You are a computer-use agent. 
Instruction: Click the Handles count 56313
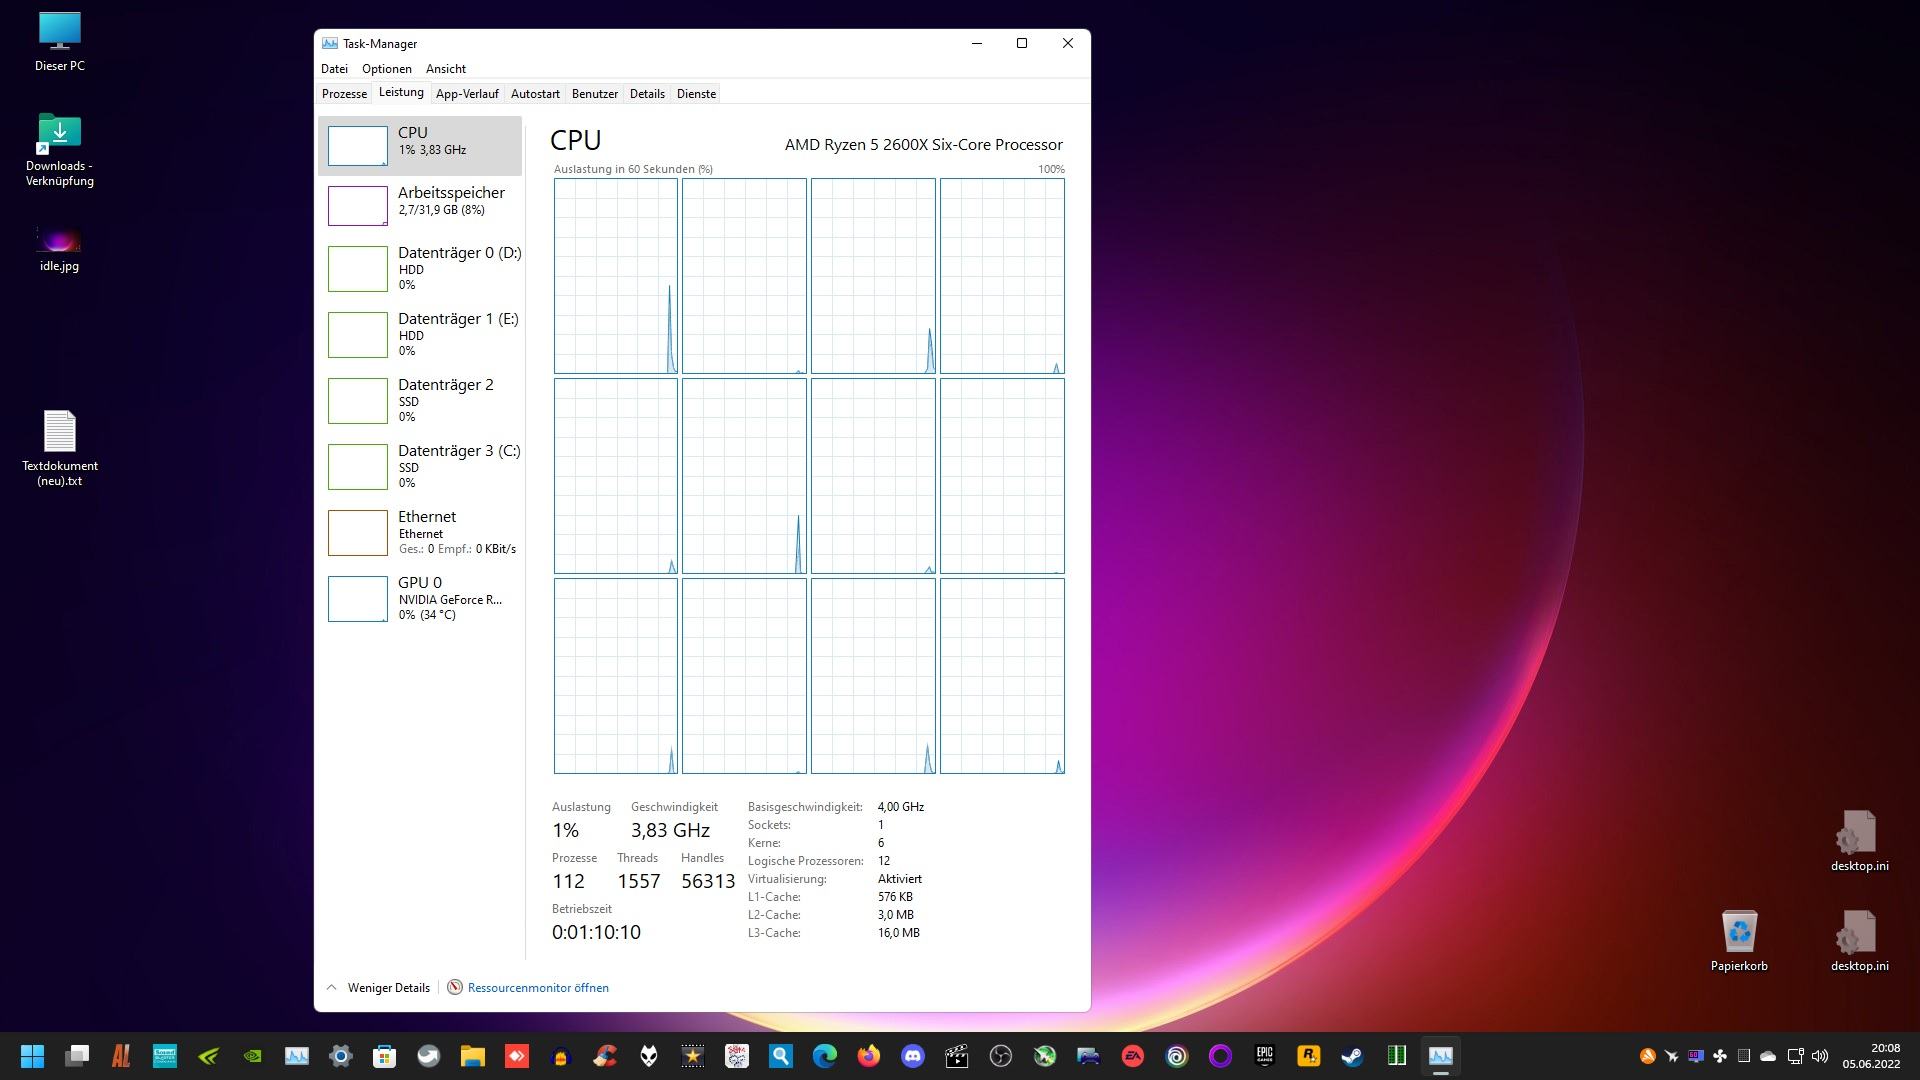click(x=708, y=882)
